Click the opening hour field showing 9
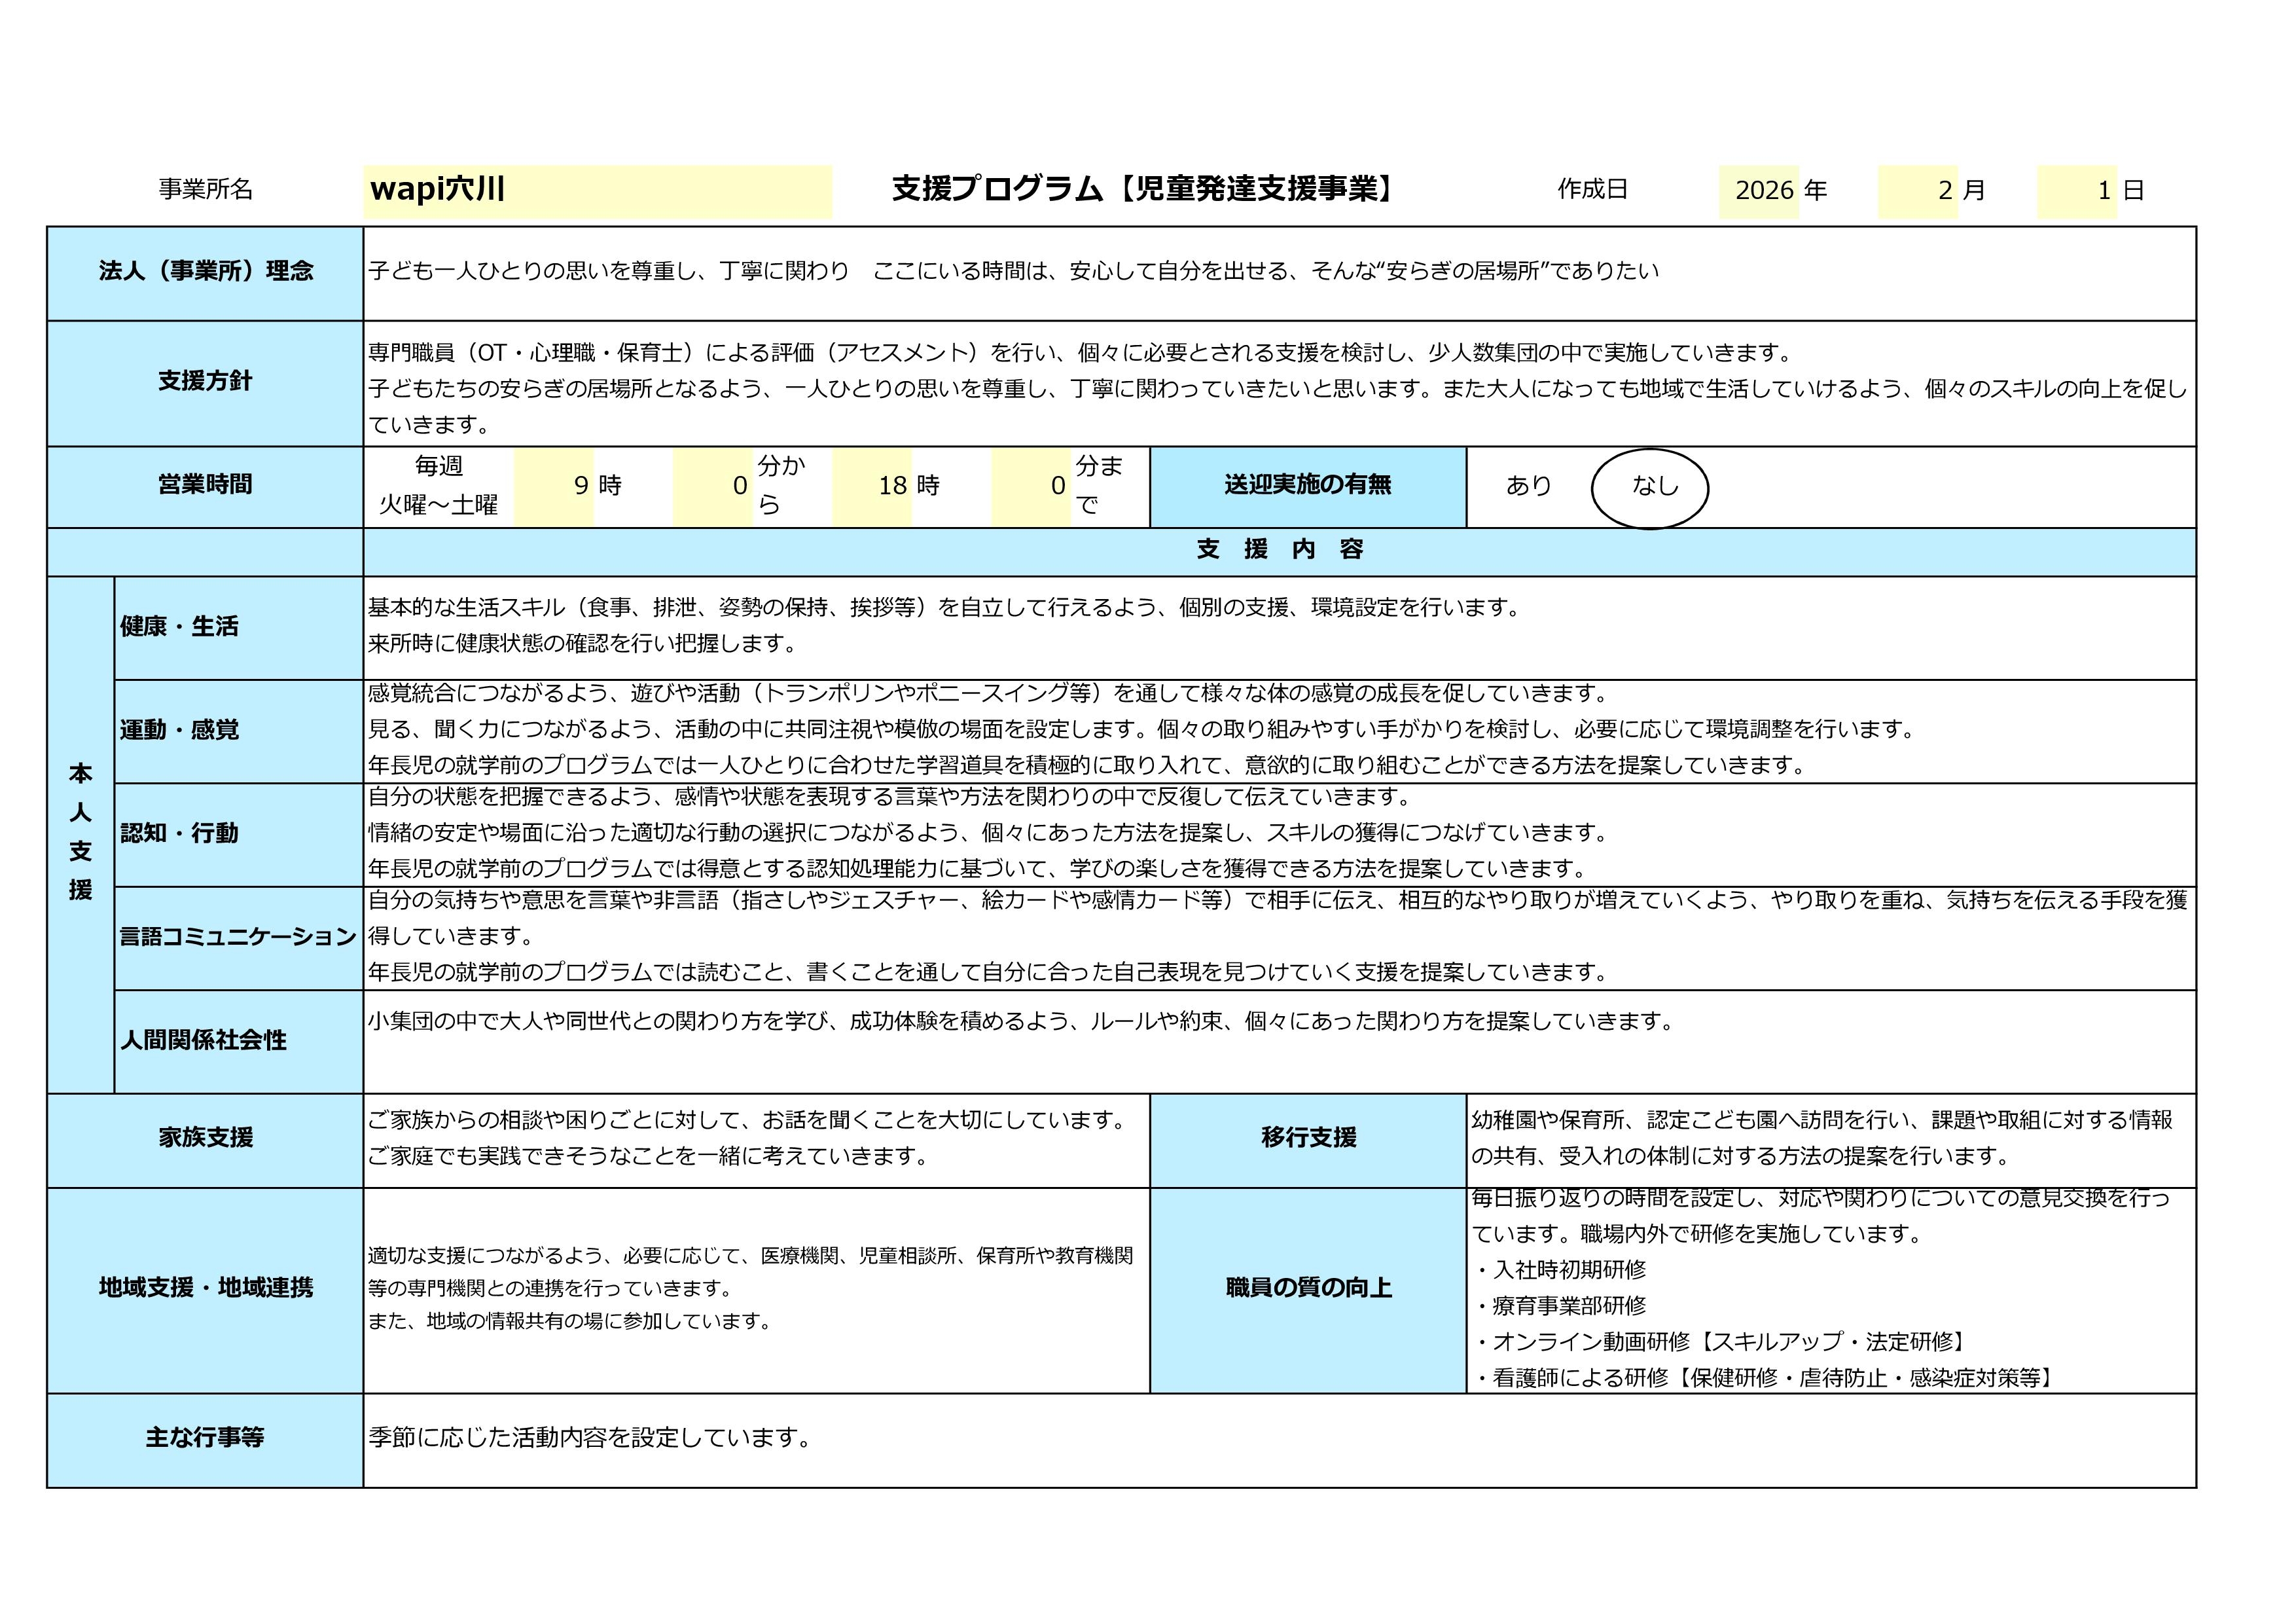 coord(554,487)
